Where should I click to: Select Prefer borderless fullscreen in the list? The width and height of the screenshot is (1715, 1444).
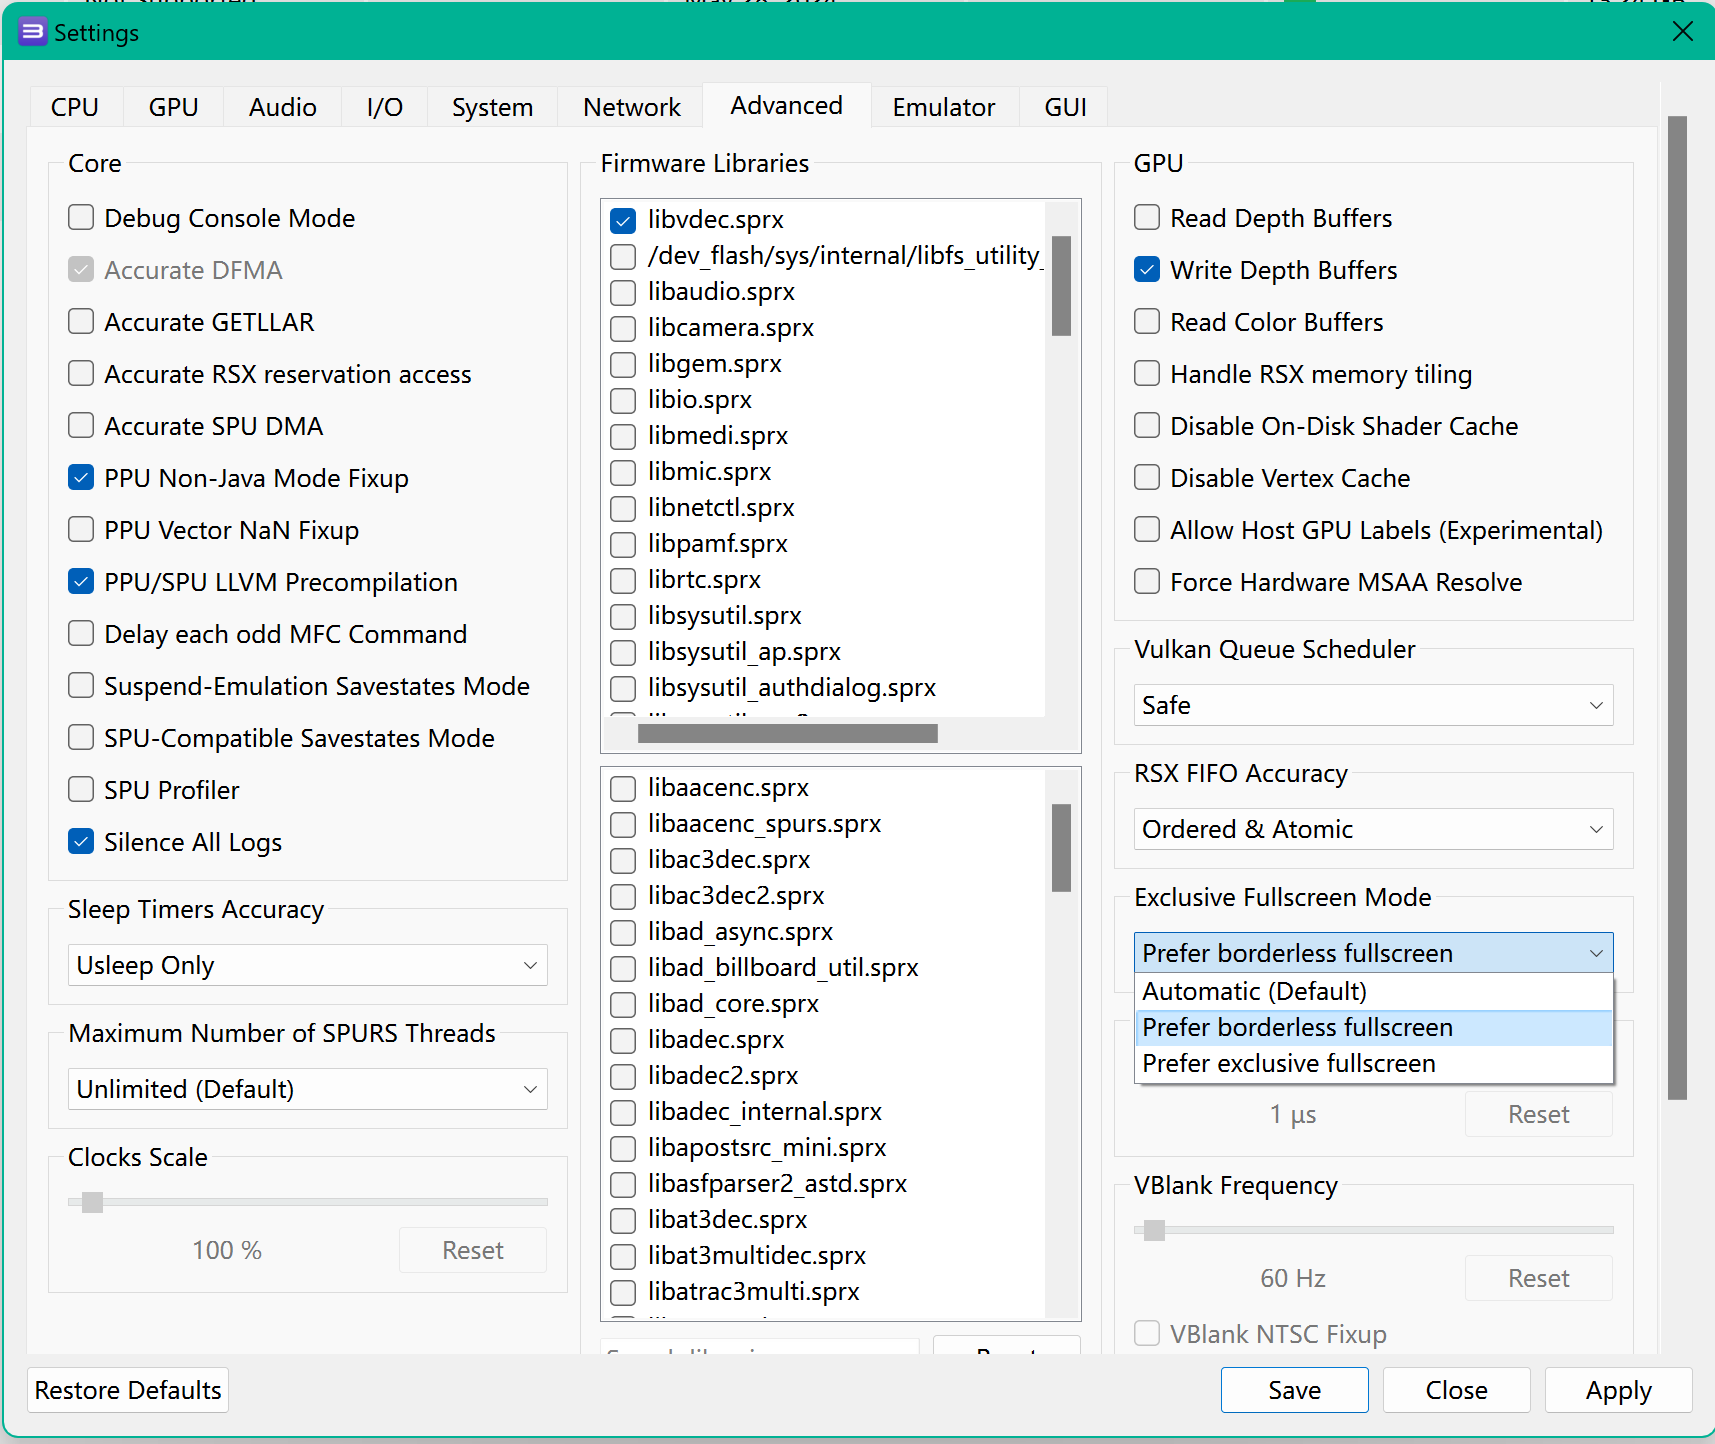click(1375, 1027)
